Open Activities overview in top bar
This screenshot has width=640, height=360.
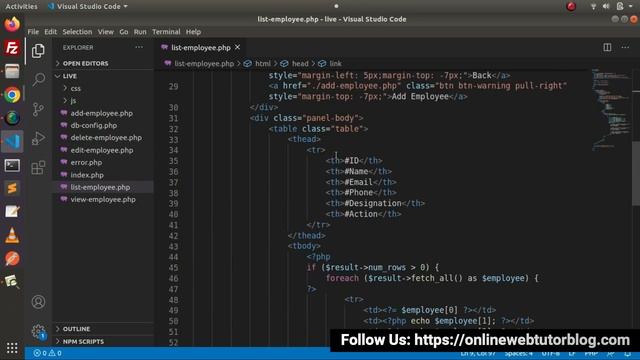coord(21,6)
